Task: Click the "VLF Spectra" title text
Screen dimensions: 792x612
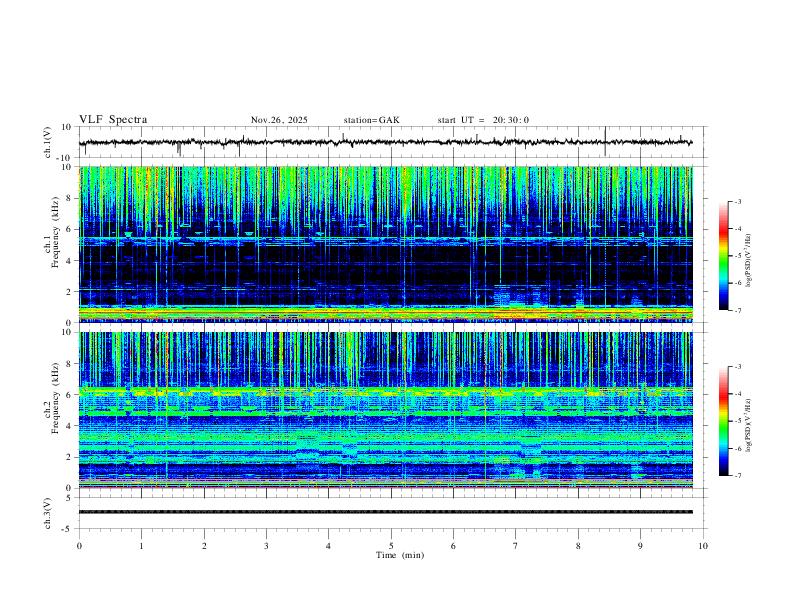Action: 113,120
